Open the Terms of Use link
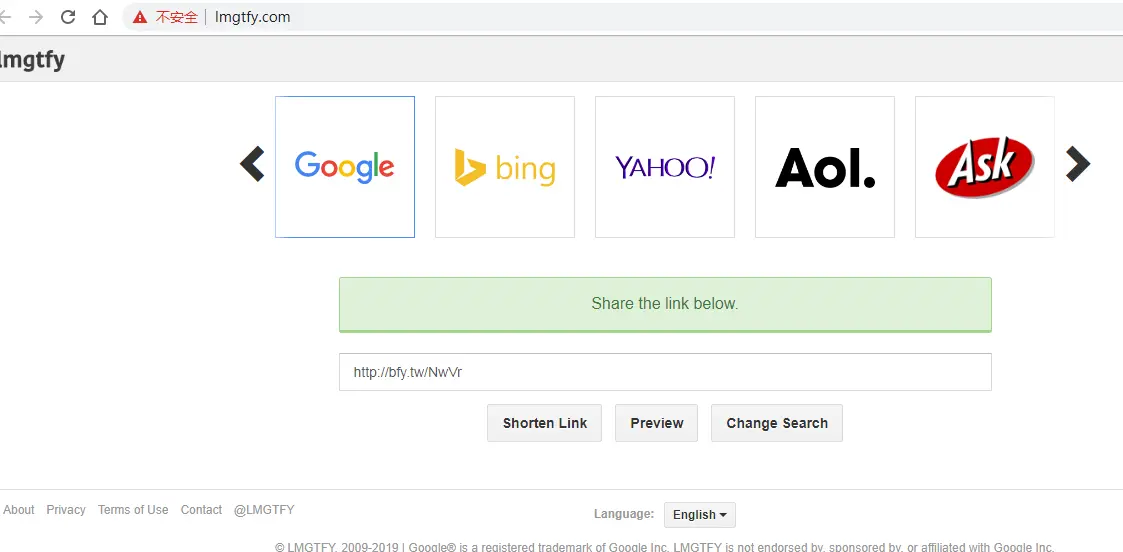 tap(133, 510)
